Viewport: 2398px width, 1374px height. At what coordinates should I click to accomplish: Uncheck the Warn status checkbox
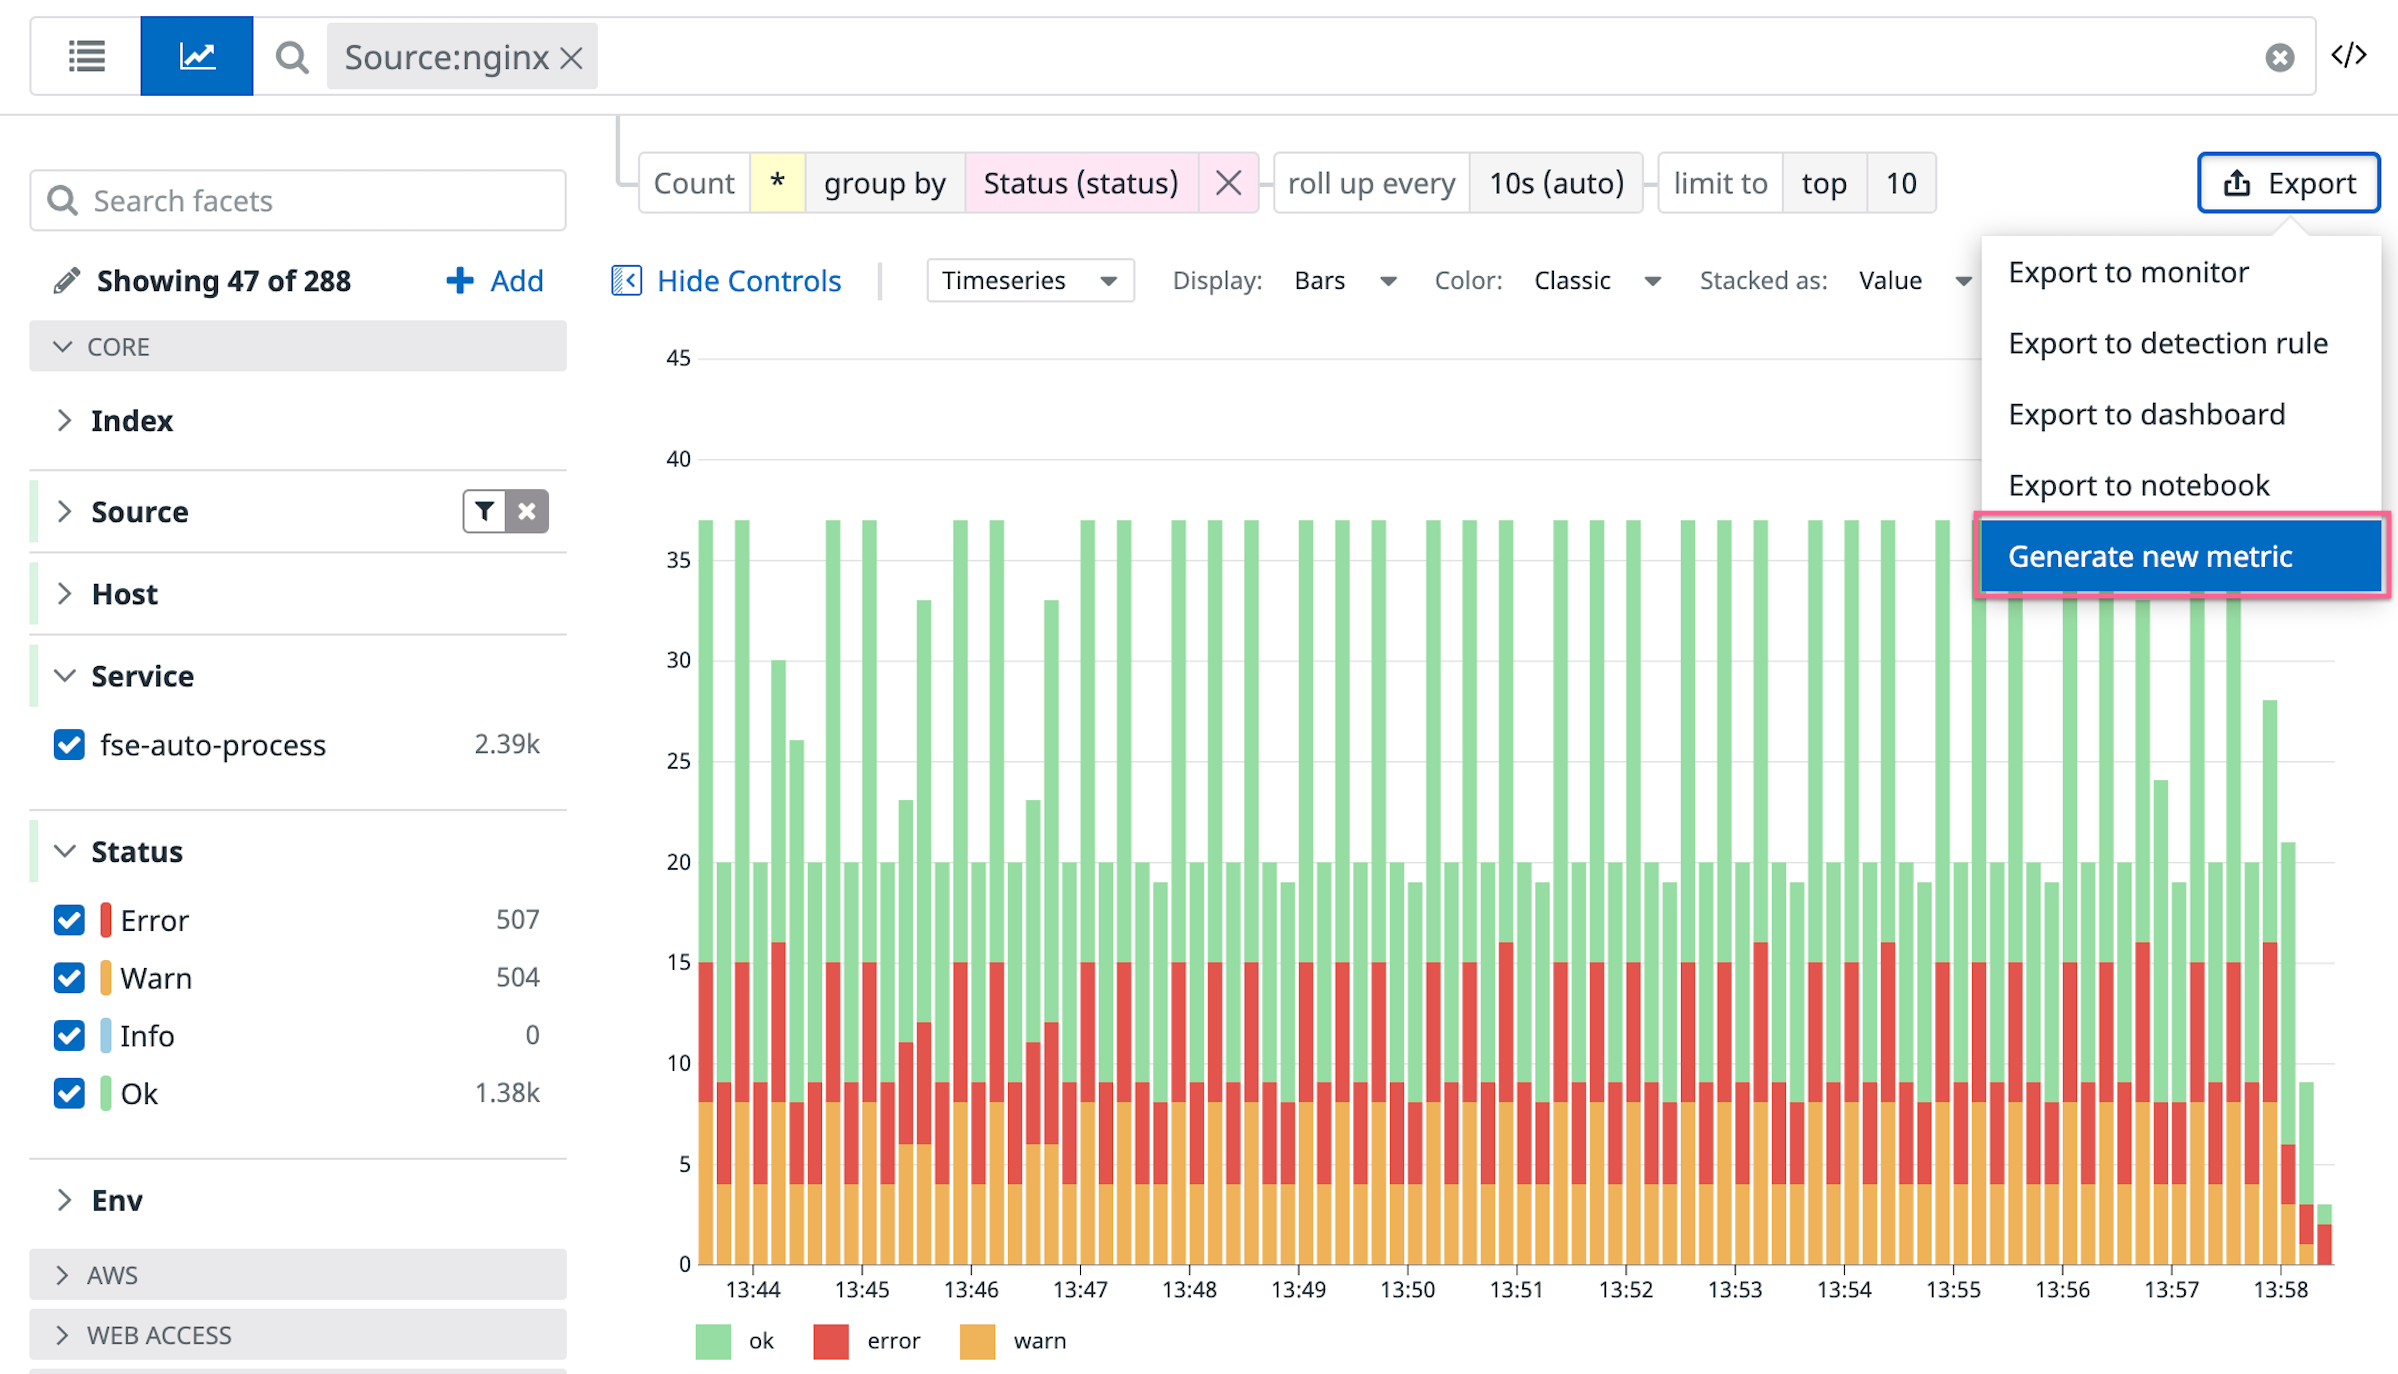(69, 977)
